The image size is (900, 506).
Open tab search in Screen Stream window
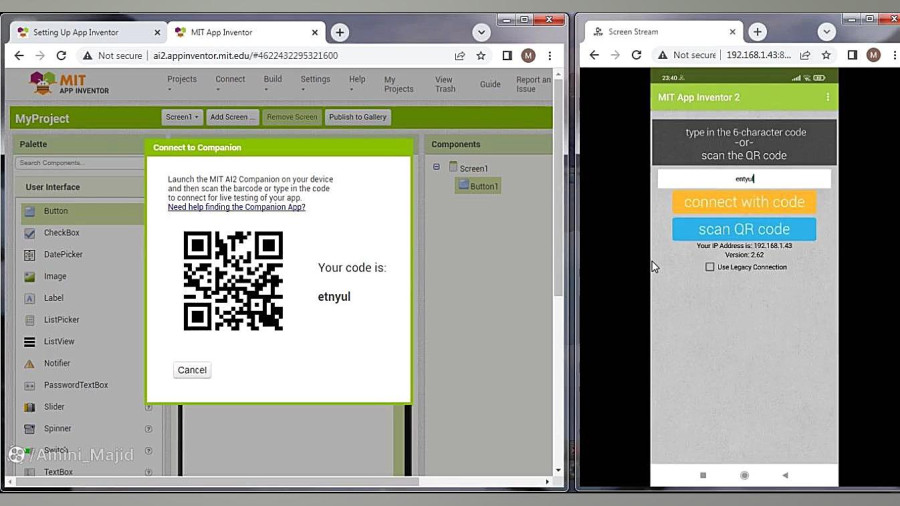point(827,32)
